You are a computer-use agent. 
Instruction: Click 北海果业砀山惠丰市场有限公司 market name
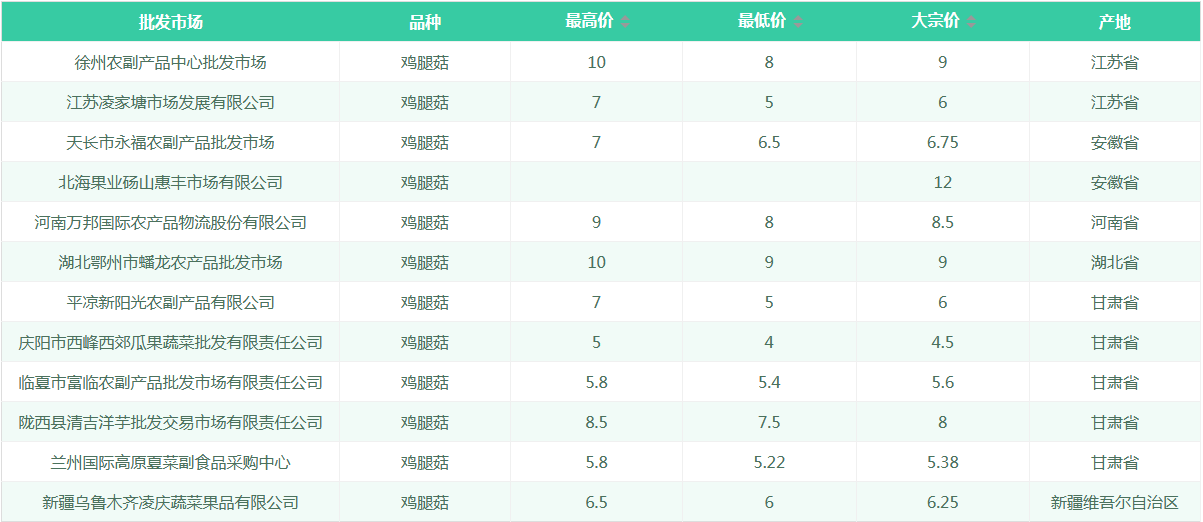coord(171,182)
